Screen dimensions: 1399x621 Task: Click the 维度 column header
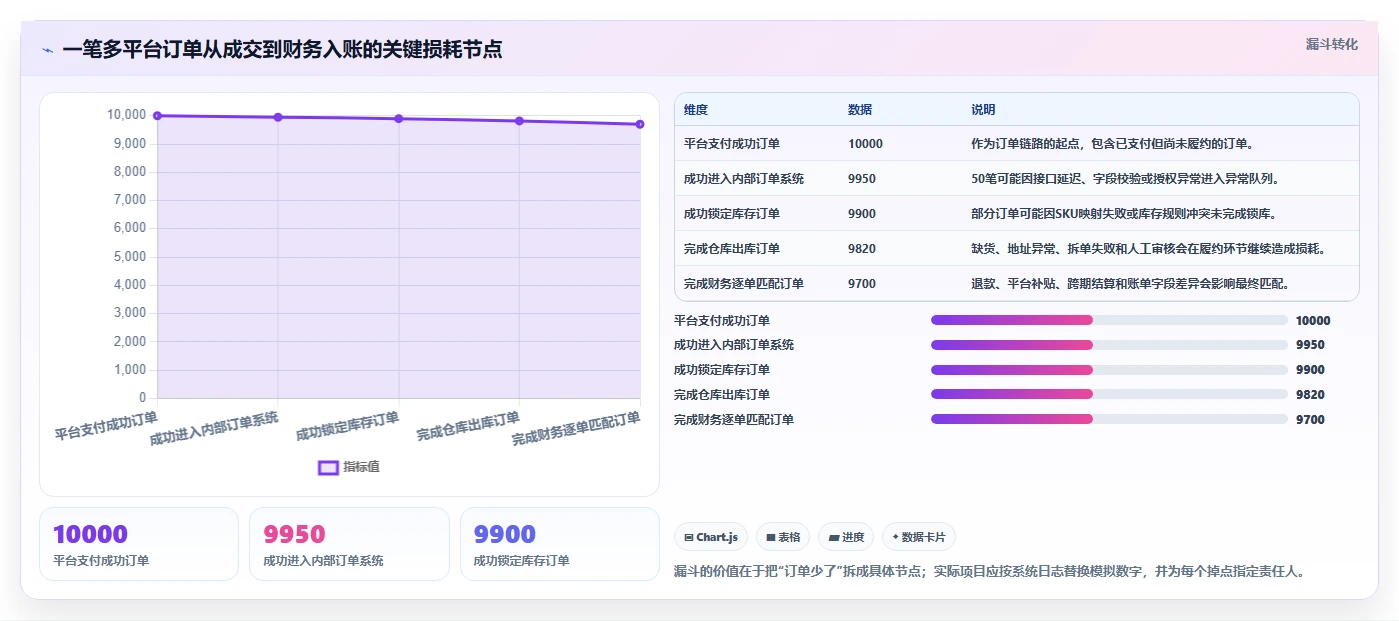pyautogui.click(x=696, y=109)
